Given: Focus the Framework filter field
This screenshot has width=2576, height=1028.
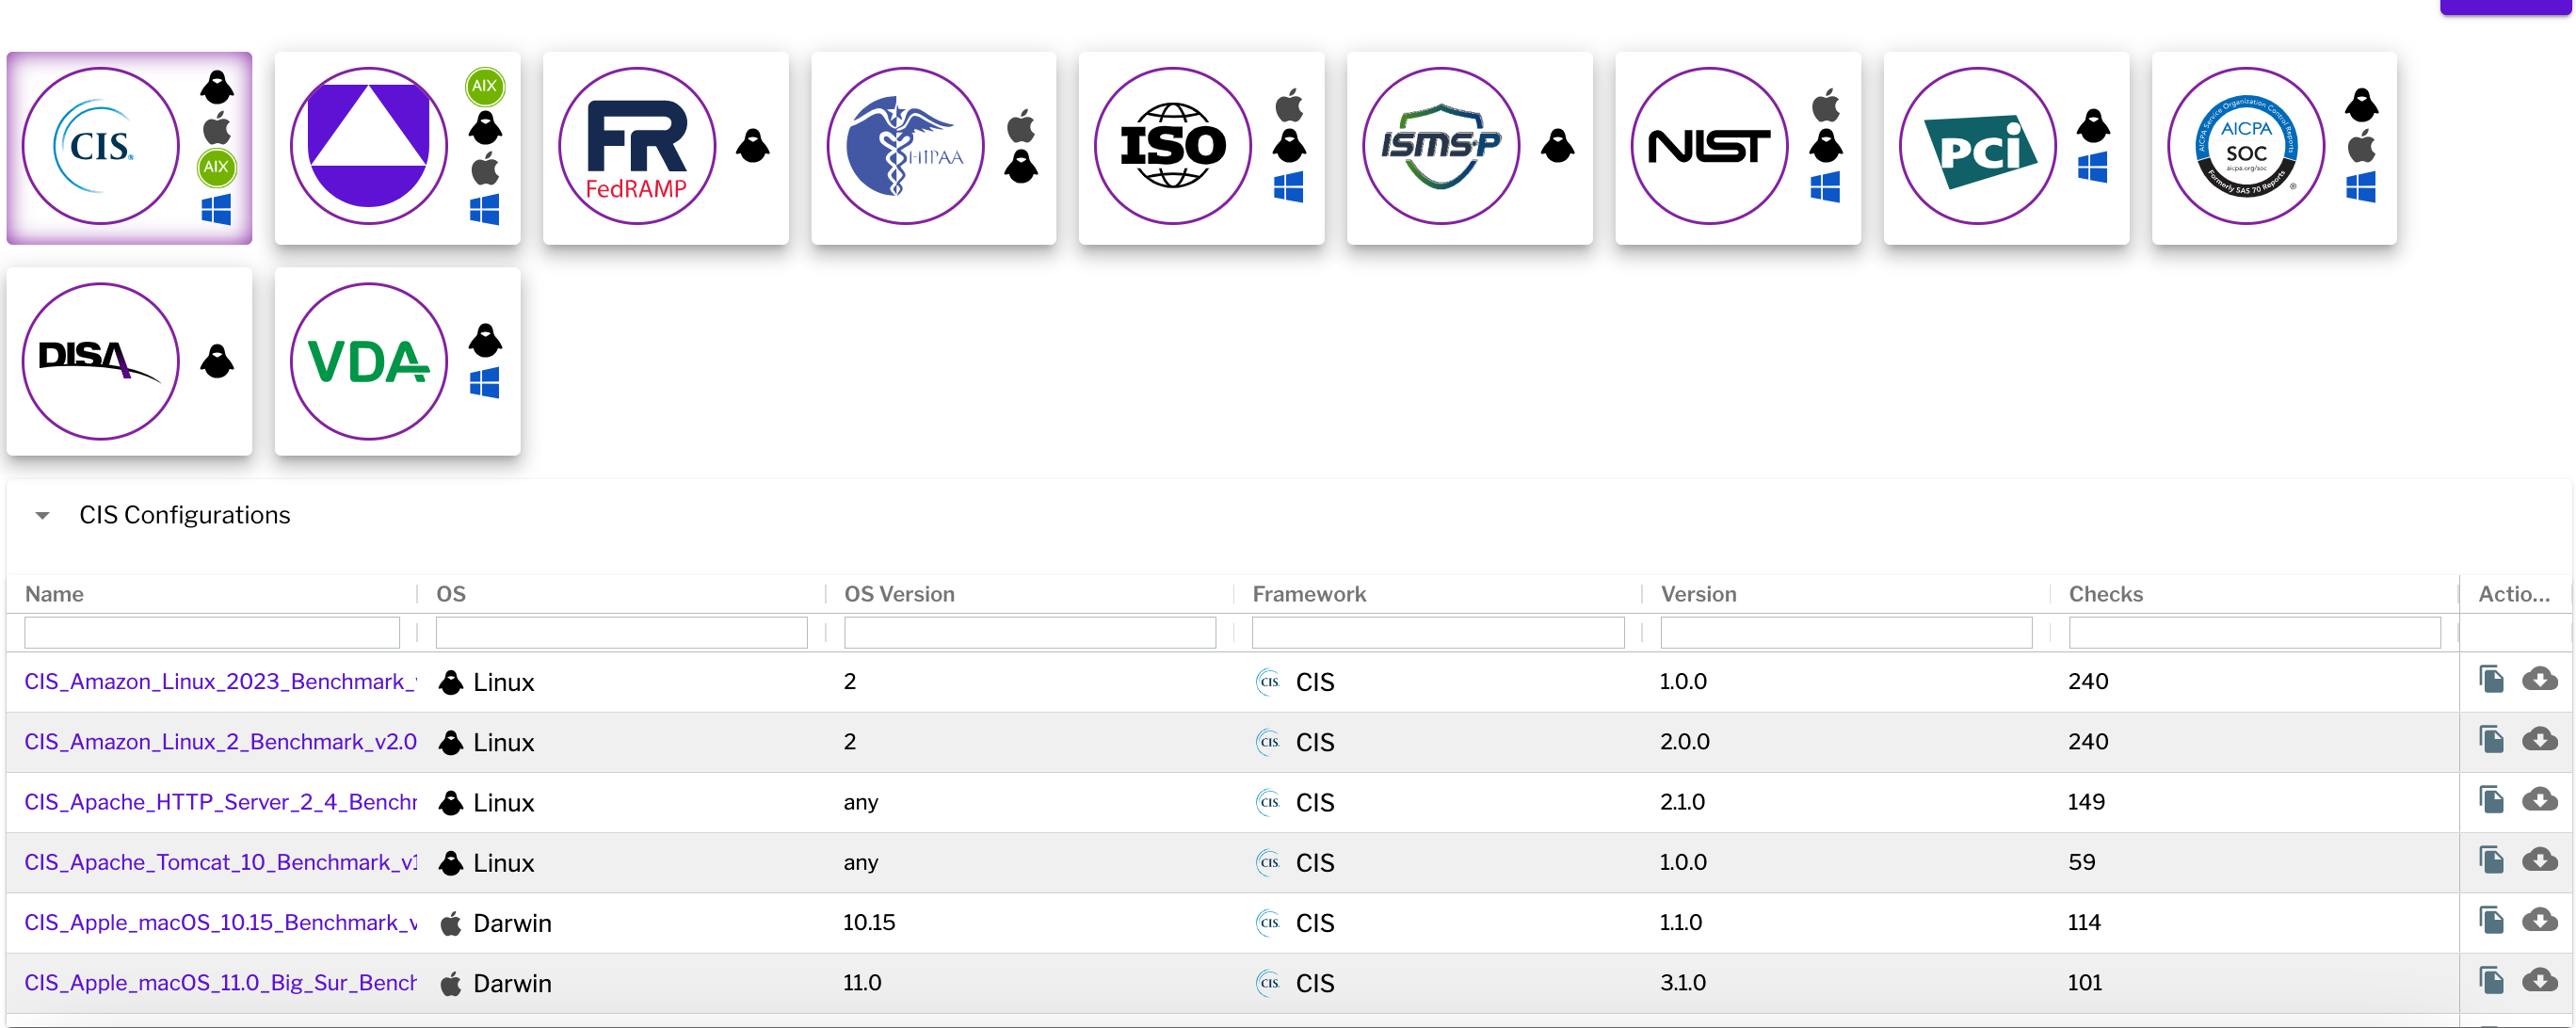Looking at the screenshot, I should [x=1437, y=632].
